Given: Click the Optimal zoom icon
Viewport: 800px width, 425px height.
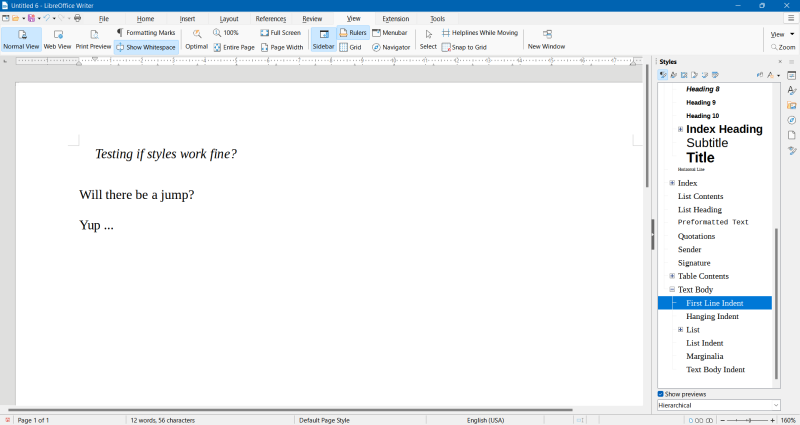Looking at the screenshot, I should [196, 39].
